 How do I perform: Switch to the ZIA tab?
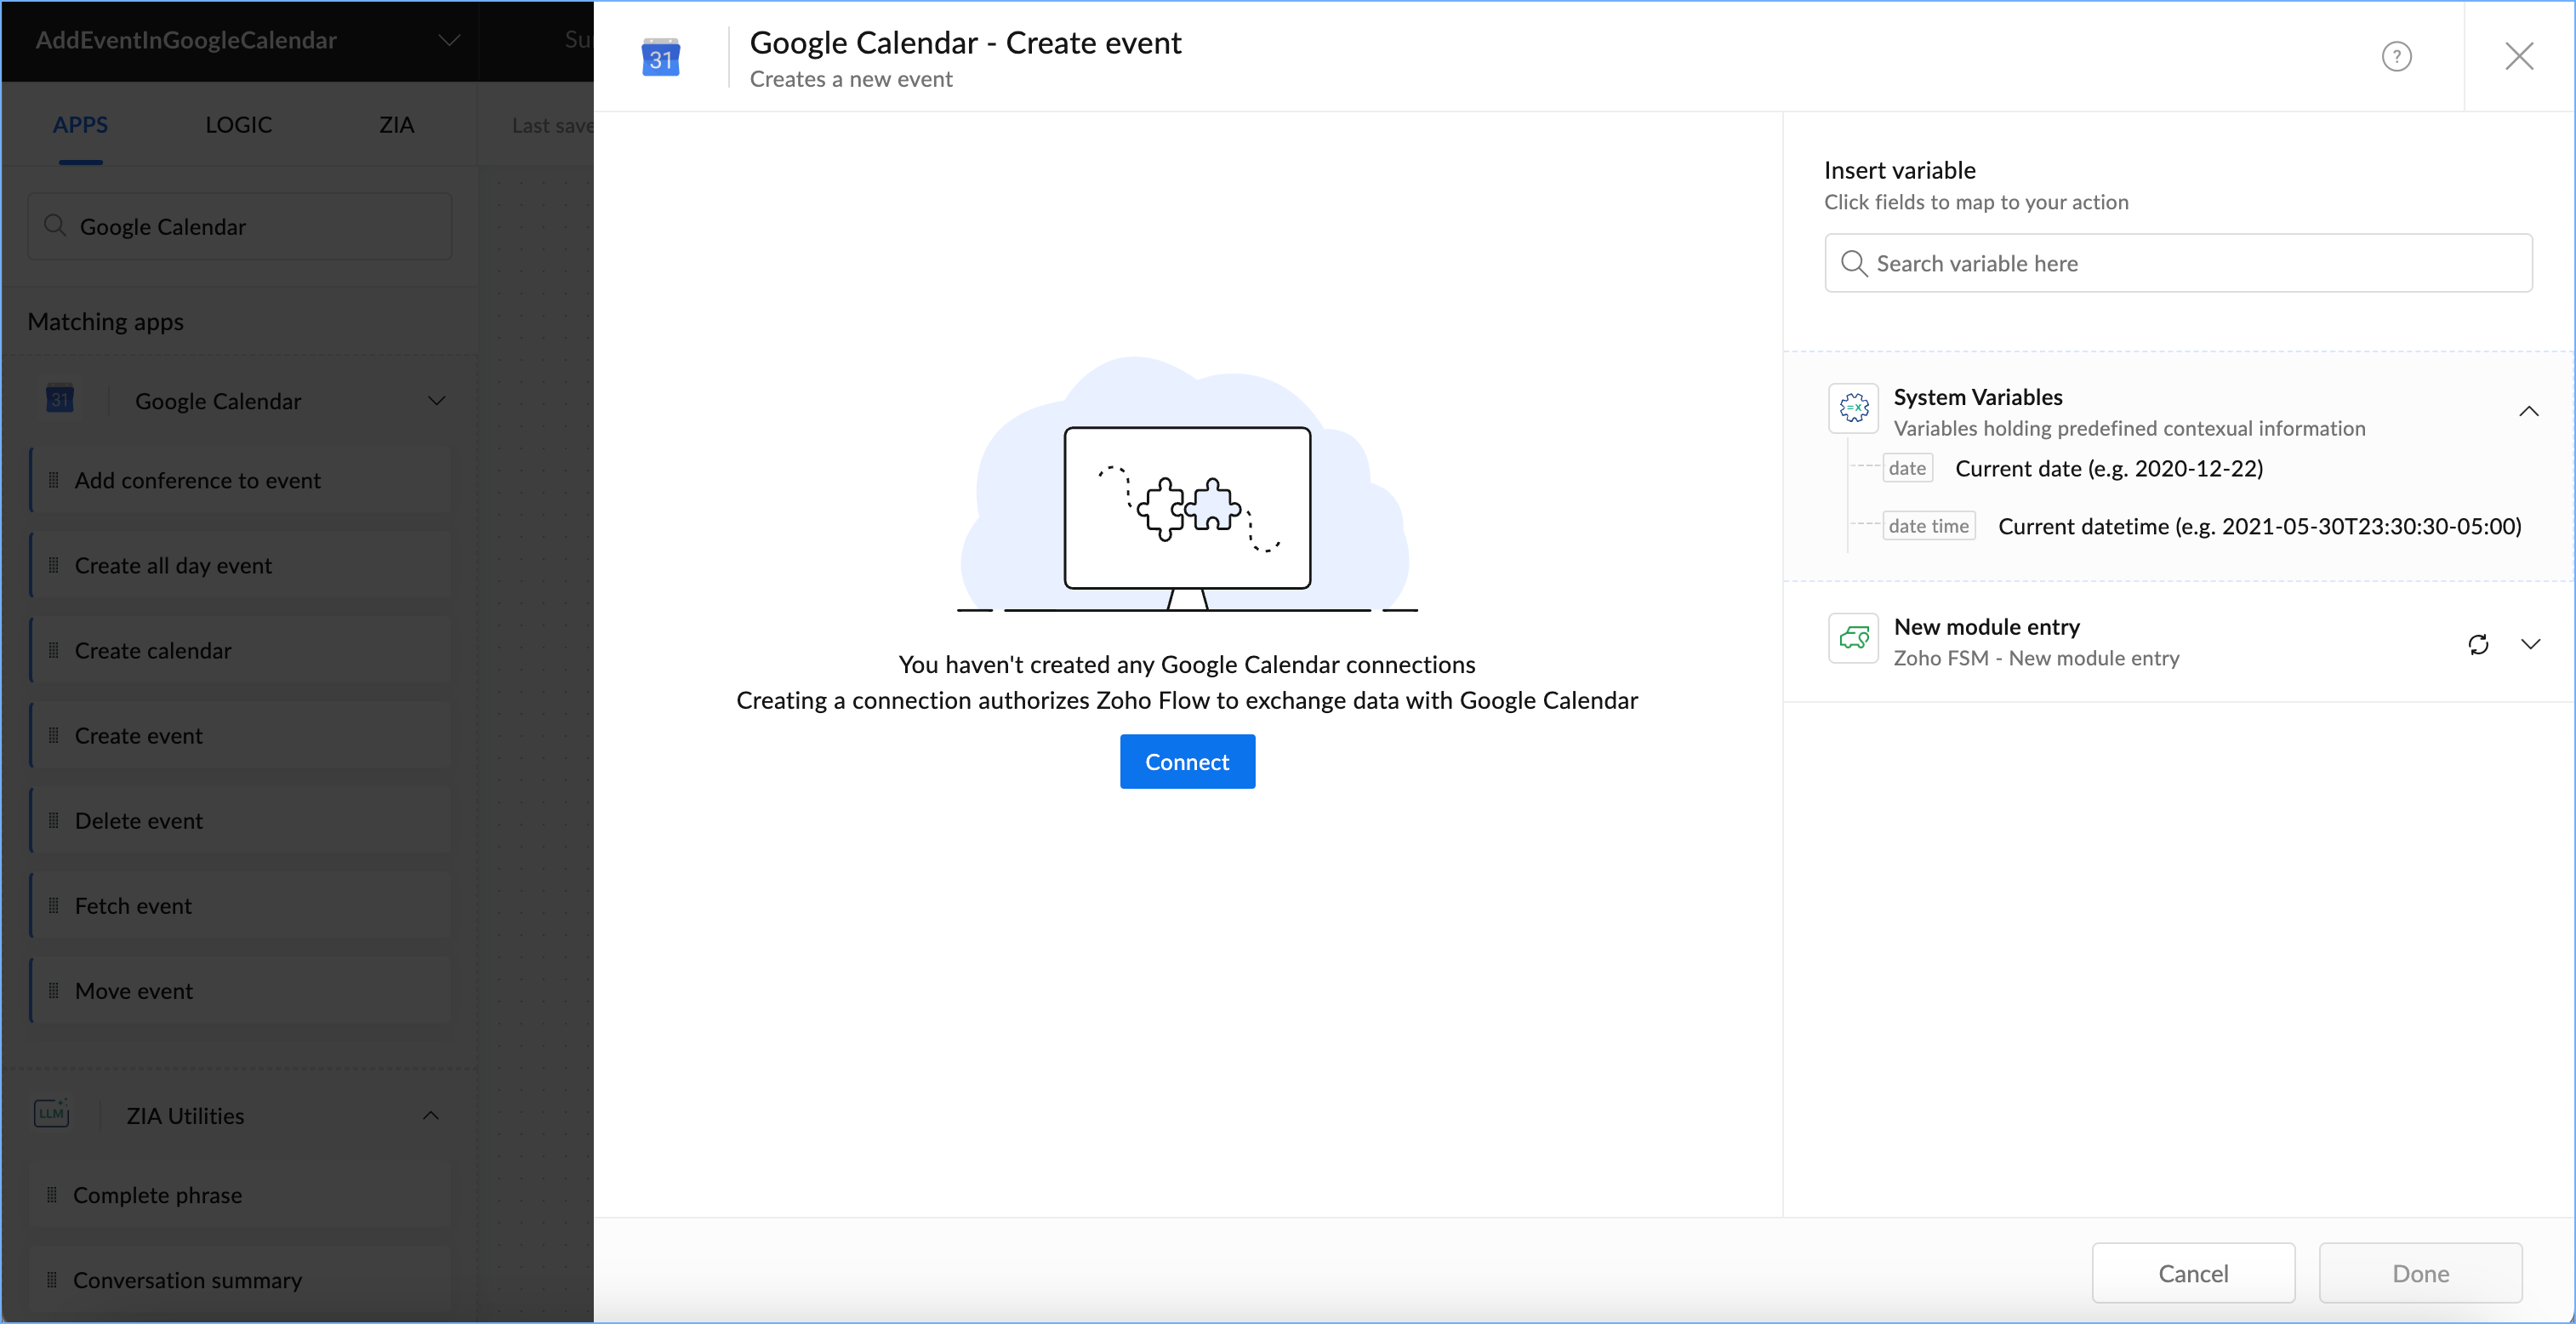click(x=396, y=125)
